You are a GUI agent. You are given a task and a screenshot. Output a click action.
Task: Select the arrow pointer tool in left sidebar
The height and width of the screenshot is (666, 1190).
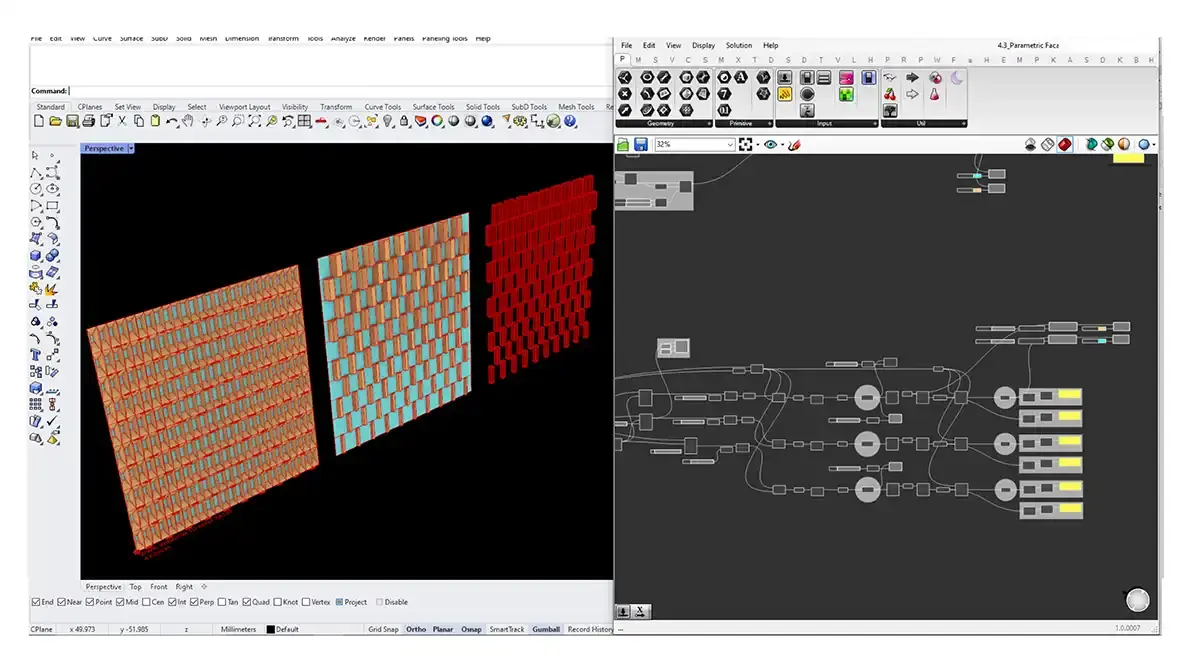[x=35, y=156]
